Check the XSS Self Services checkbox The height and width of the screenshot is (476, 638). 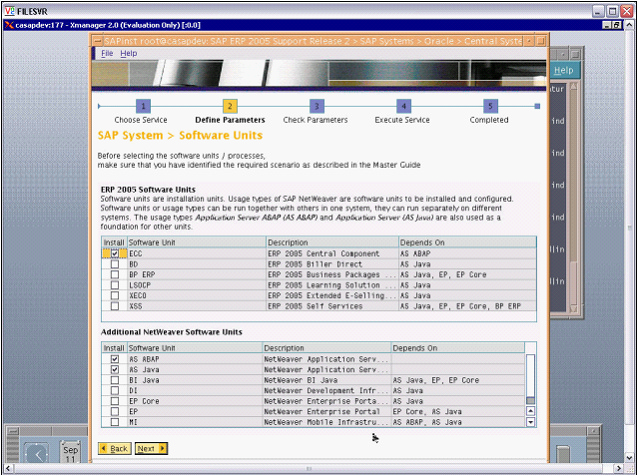[x=114, y=304]
